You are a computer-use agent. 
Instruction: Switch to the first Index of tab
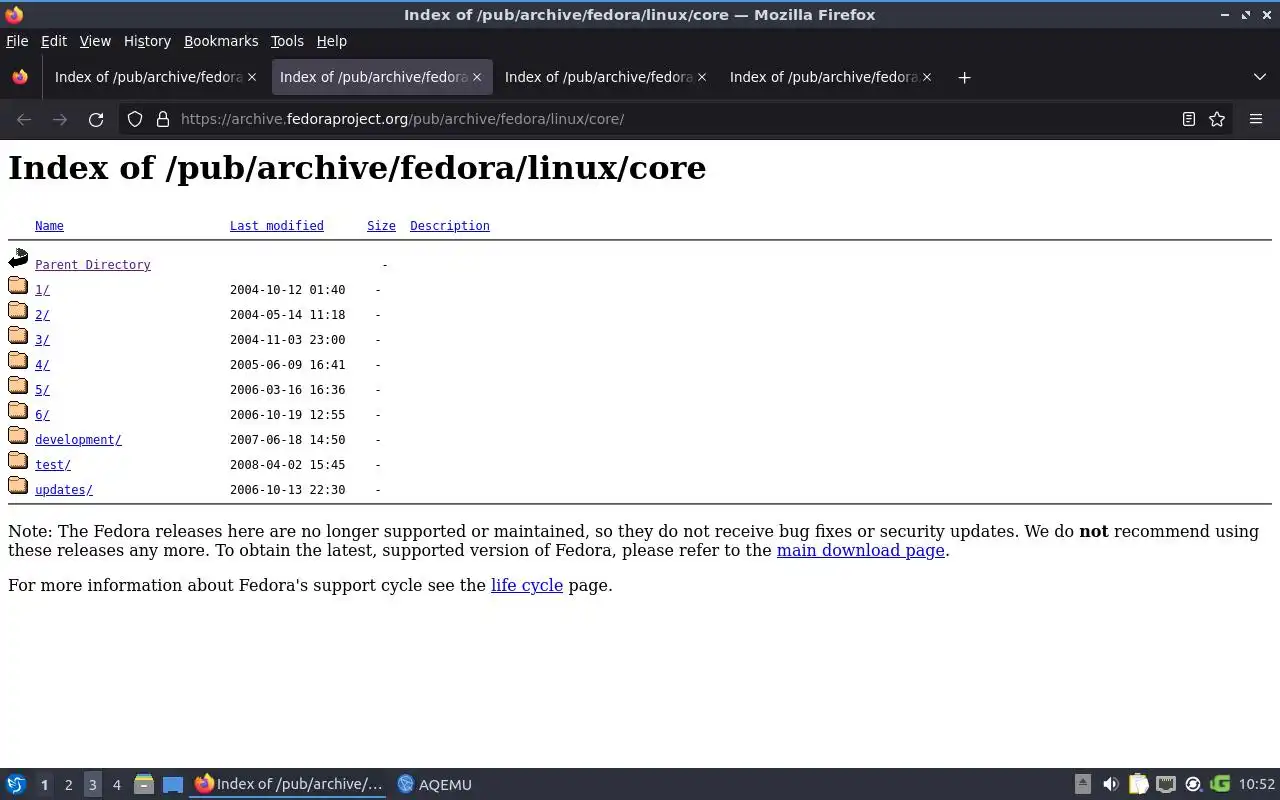tap(155, 77)
